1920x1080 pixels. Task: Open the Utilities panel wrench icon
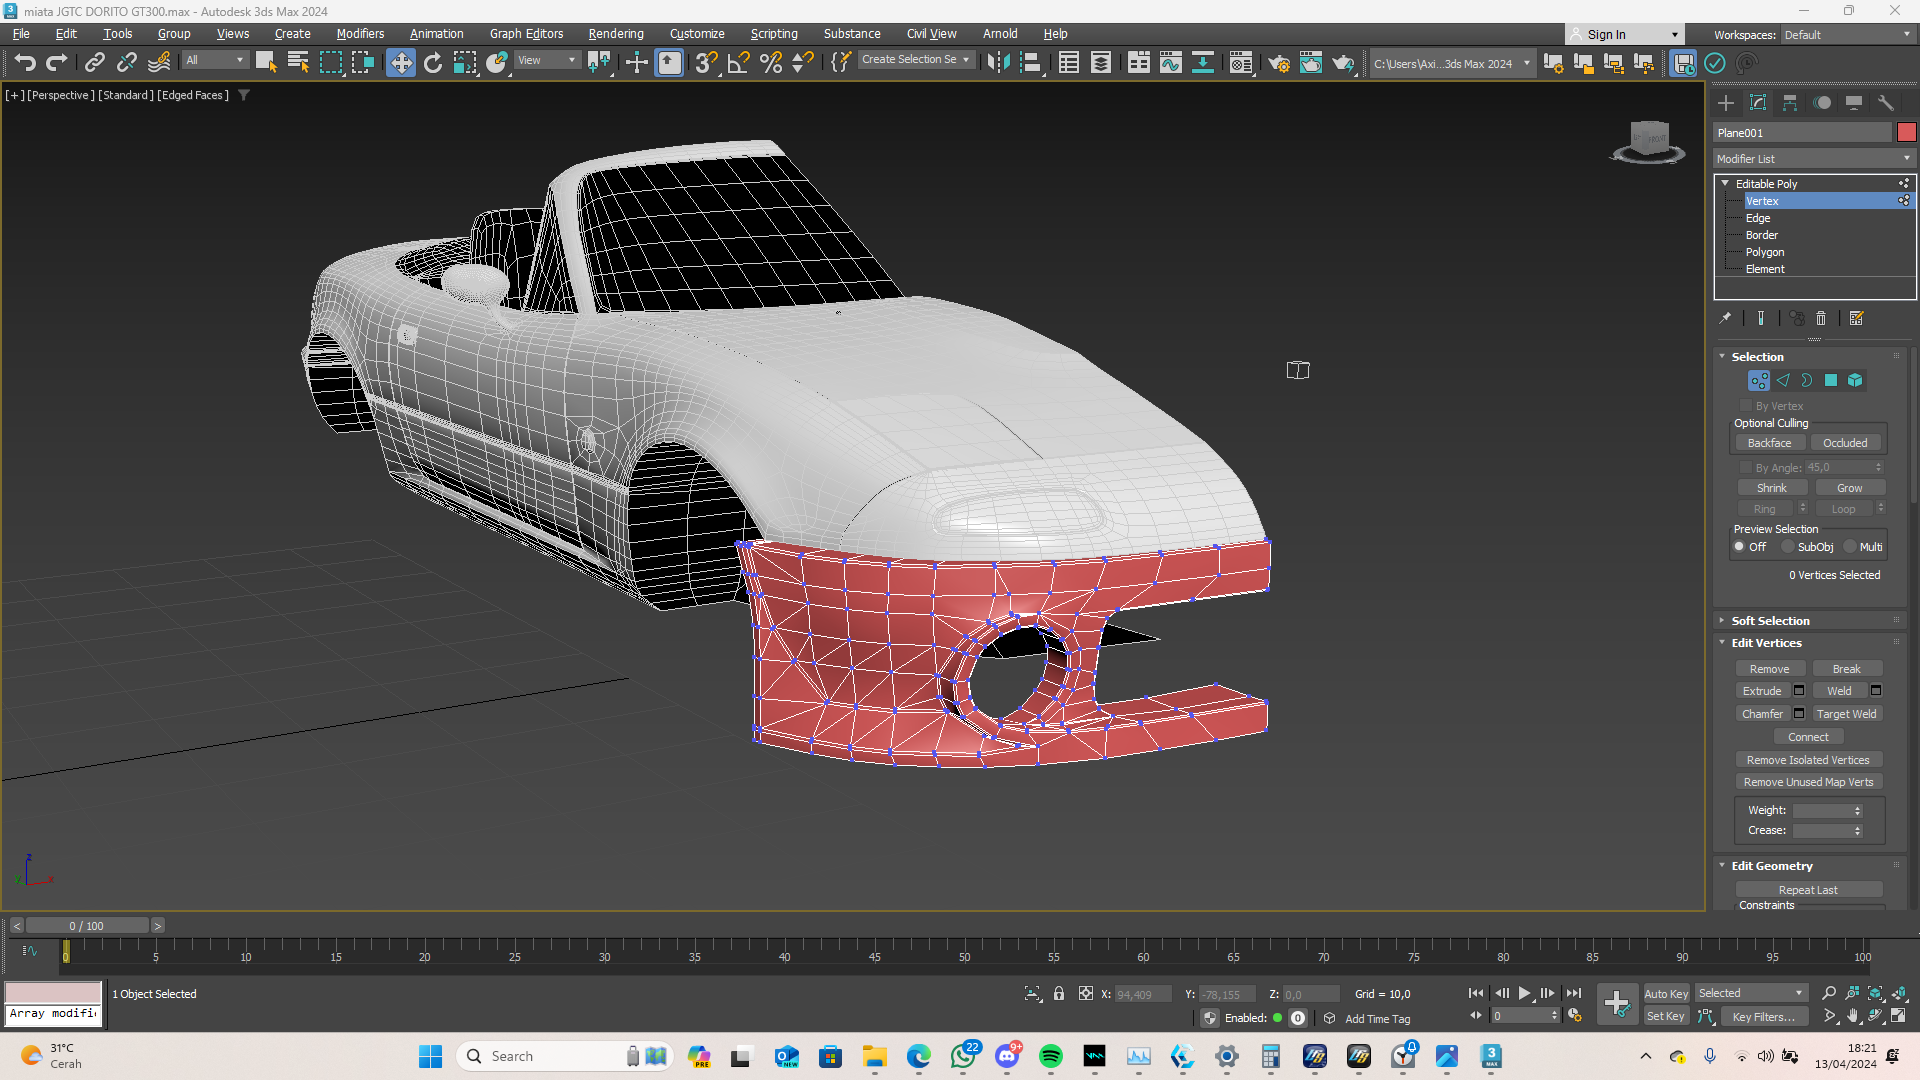(1886, 103)
